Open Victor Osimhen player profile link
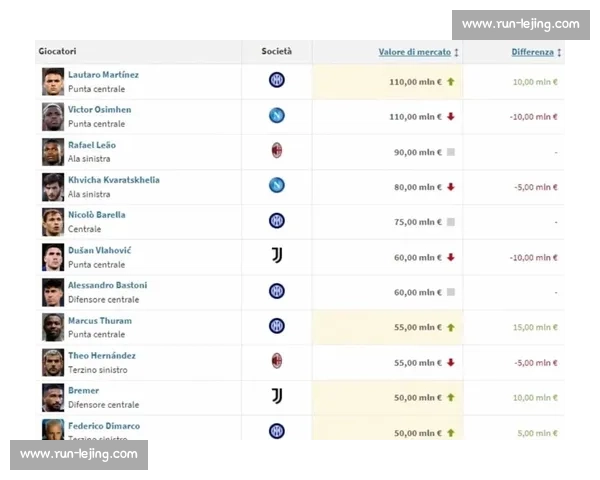The image size is (600, 480). [99, 110]
